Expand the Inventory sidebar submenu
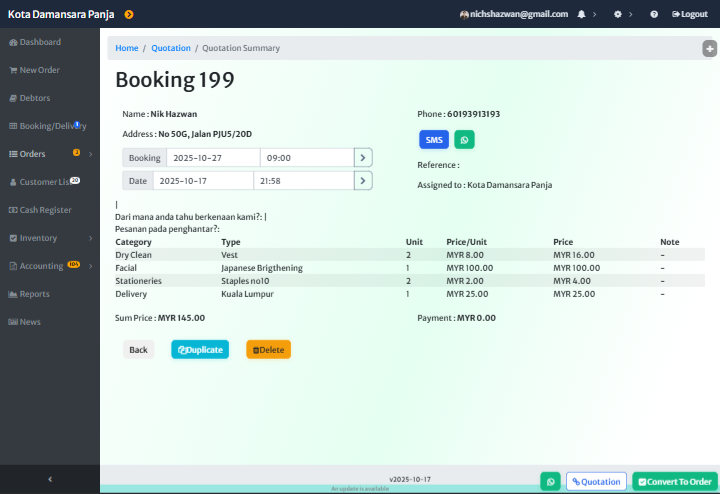 coord(90,238)
